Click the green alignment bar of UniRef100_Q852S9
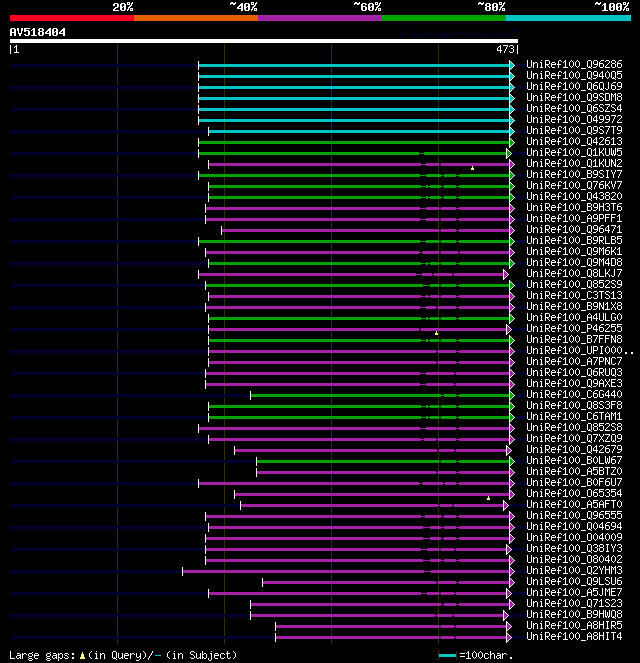640x663 pixels. click(358, 285)
